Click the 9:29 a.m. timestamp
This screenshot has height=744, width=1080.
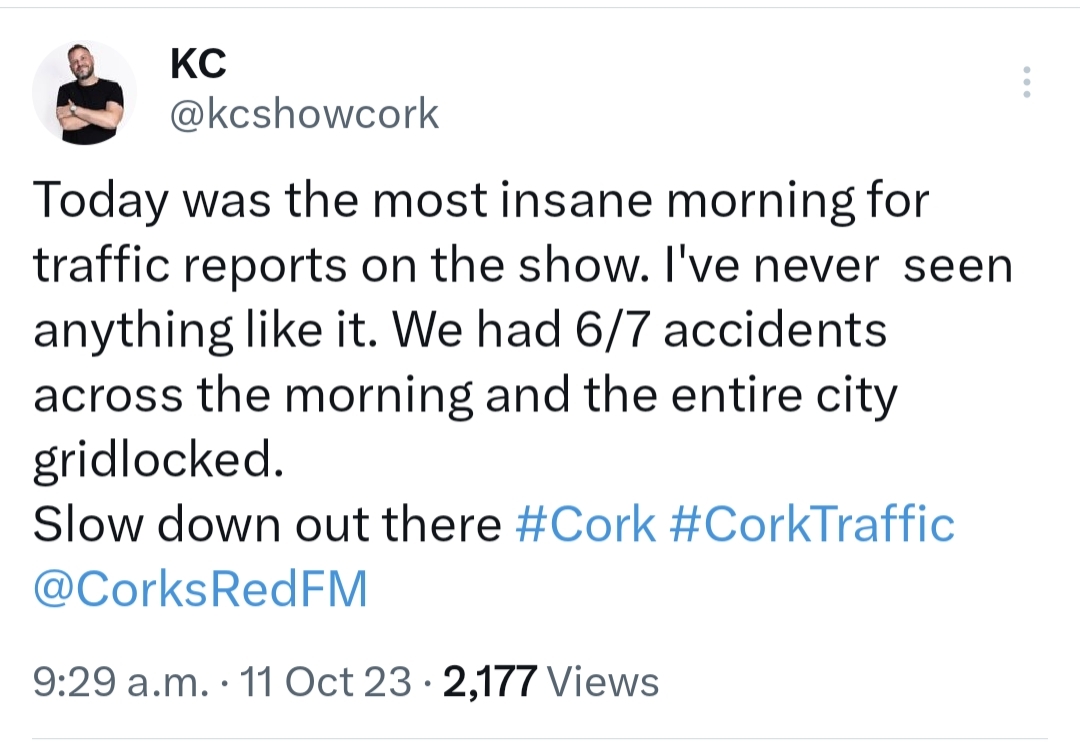tap(120, 682)
